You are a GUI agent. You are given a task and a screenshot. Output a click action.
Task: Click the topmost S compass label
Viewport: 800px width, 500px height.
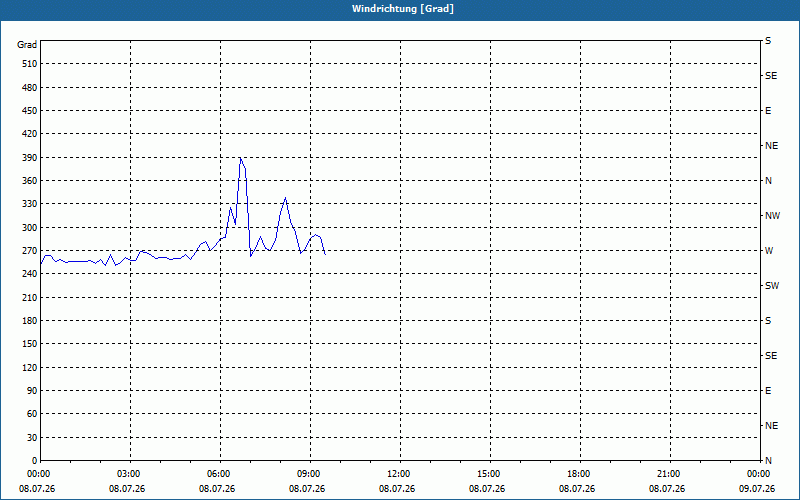point(768,41)
